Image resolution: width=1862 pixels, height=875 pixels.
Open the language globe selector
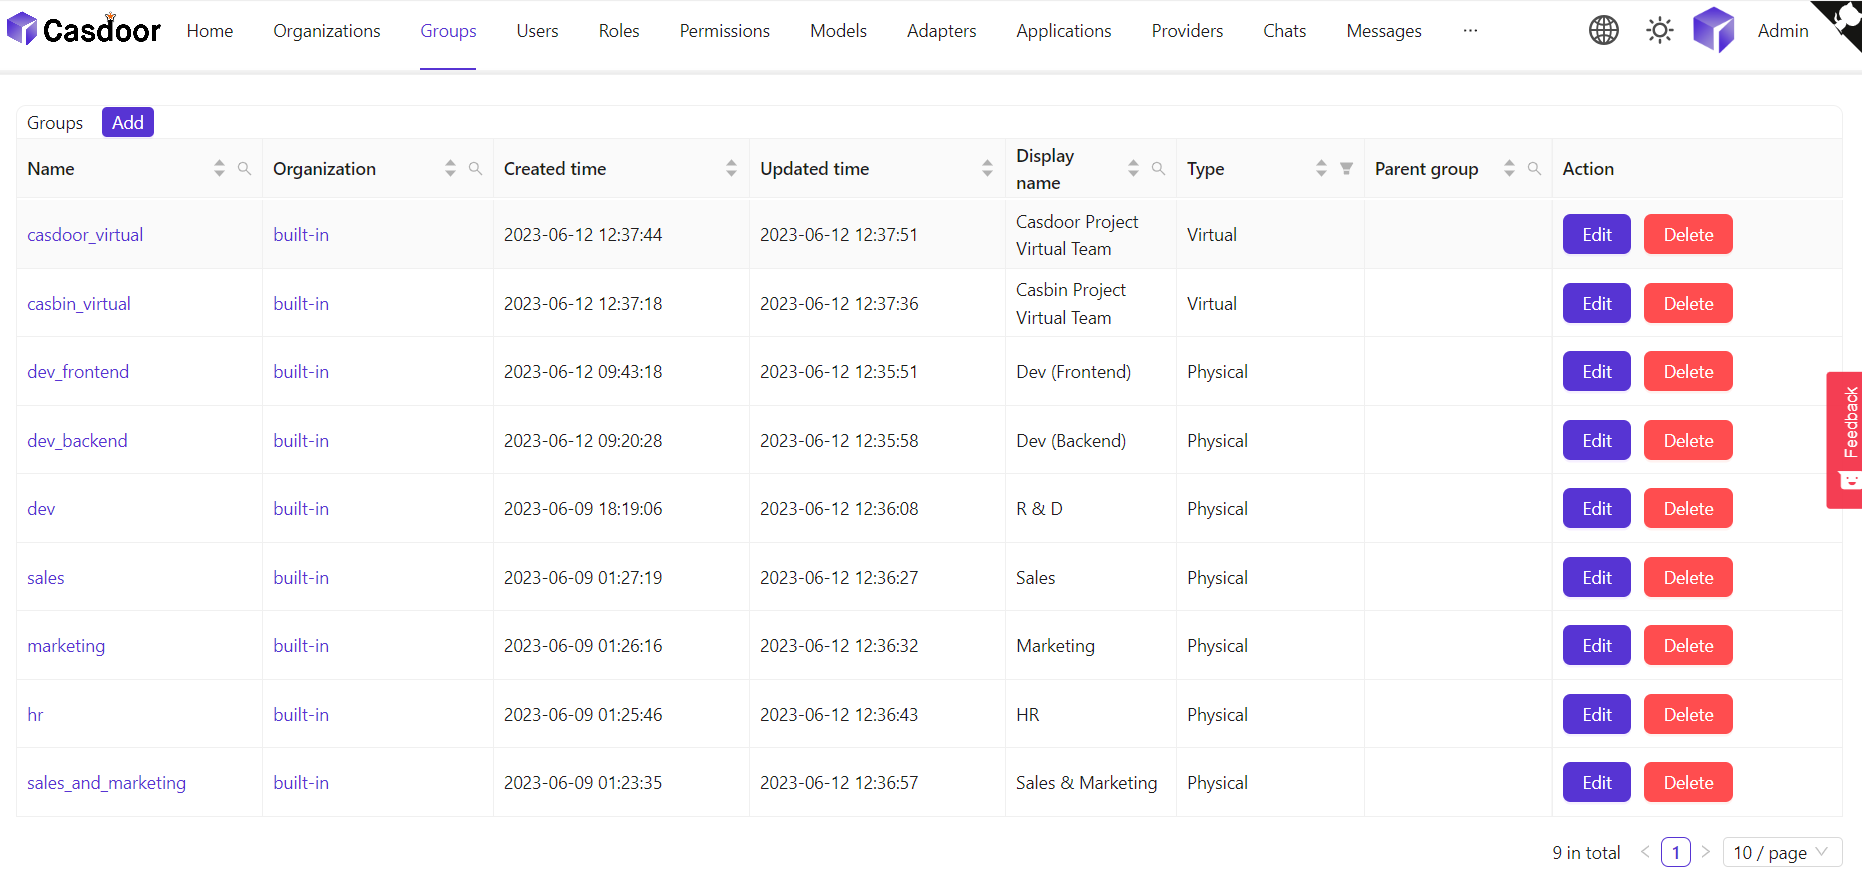(1603, 31)
